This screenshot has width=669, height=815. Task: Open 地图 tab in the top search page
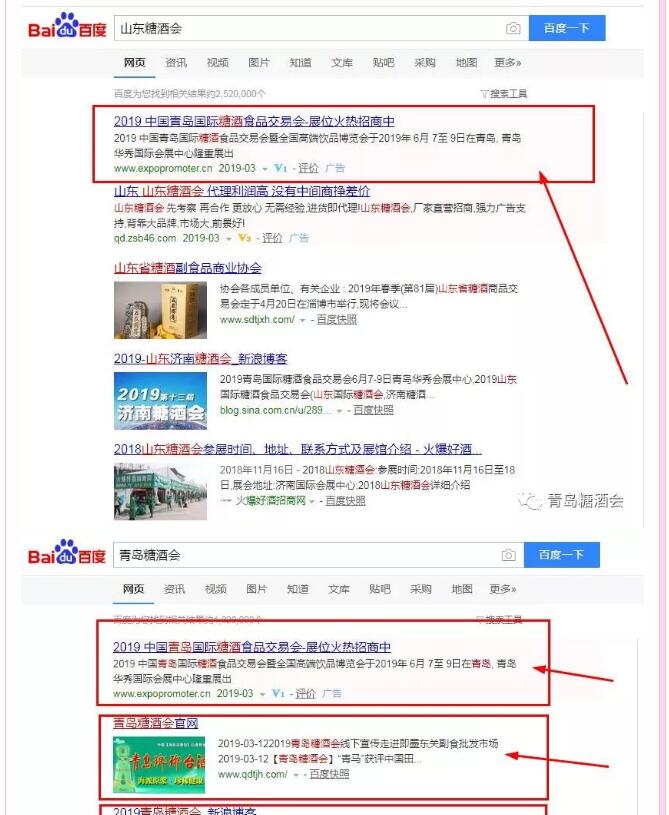click(x=466, y=62)
